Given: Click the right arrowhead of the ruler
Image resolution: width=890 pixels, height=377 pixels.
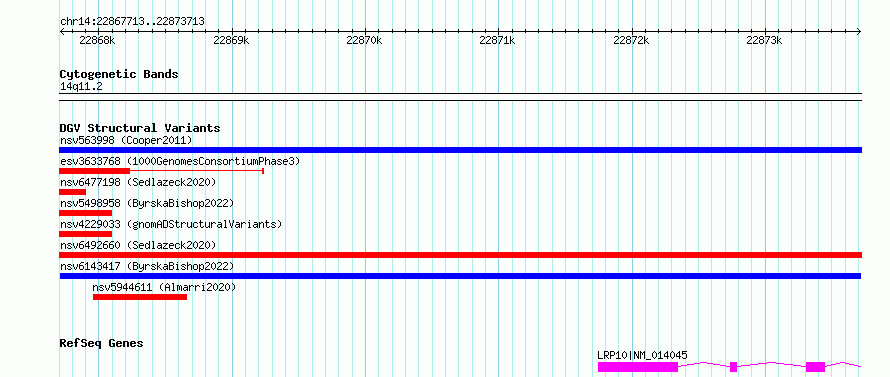Looking at the screenshot, I should tap(859, 31).
